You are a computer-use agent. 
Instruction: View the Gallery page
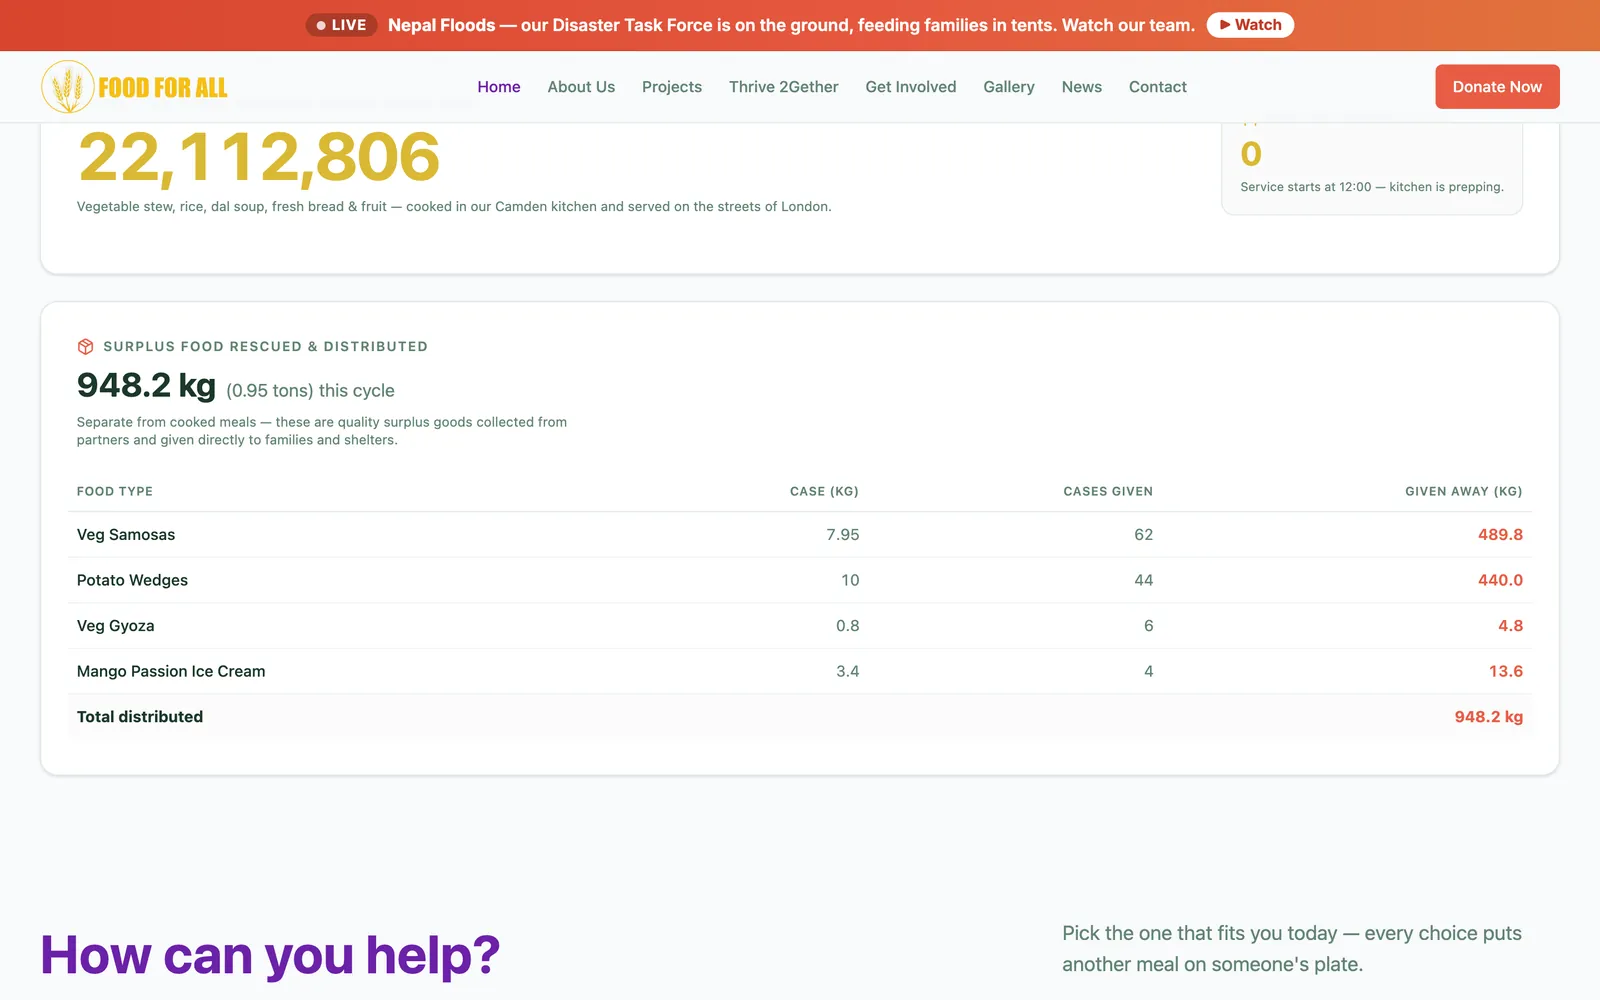coord(1009,87)
